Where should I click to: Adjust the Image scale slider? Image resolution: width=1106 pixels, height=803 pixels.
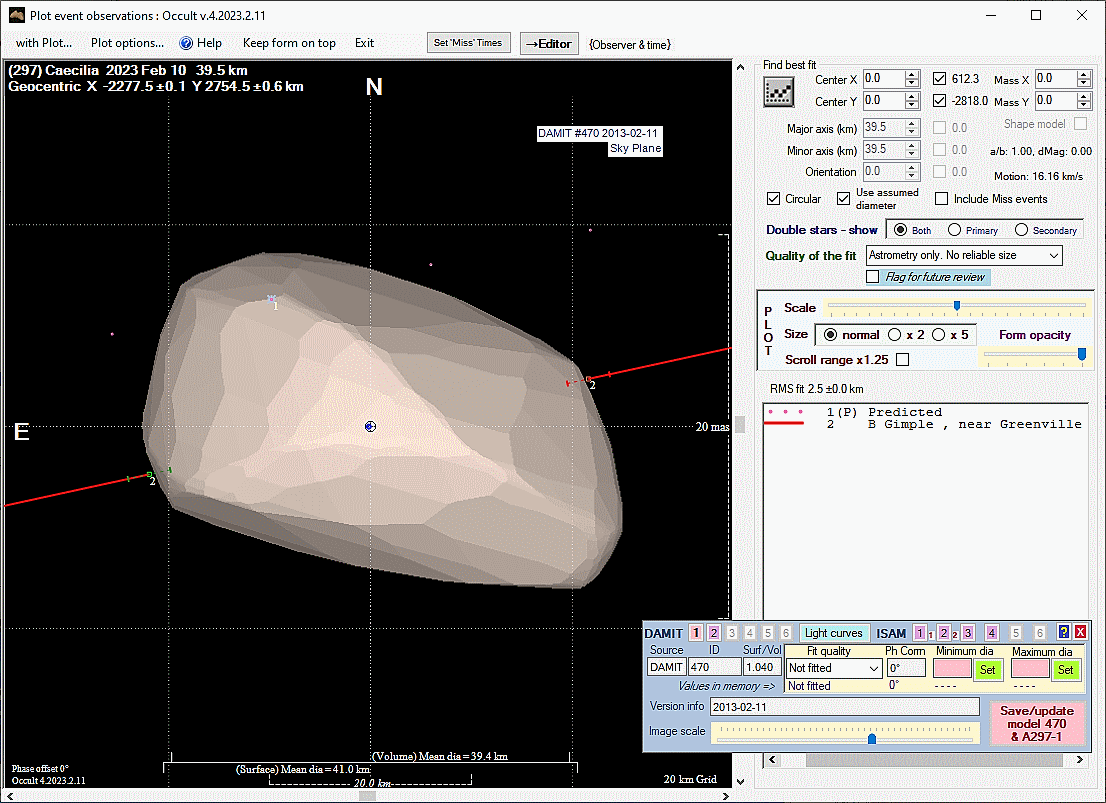click(872, 738)
